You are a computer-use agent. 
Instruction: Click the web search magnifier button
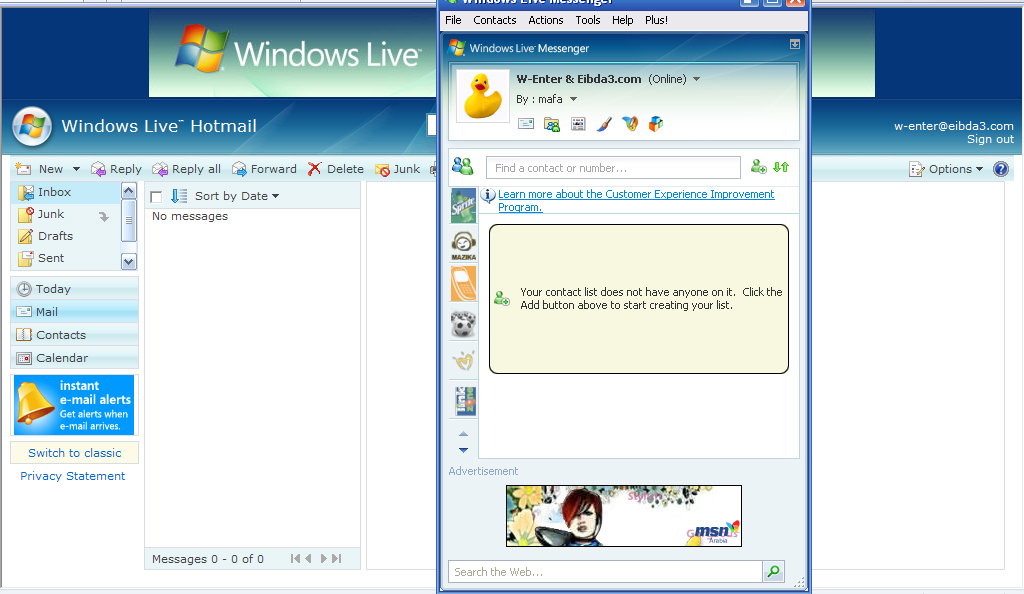coord(773,572)
